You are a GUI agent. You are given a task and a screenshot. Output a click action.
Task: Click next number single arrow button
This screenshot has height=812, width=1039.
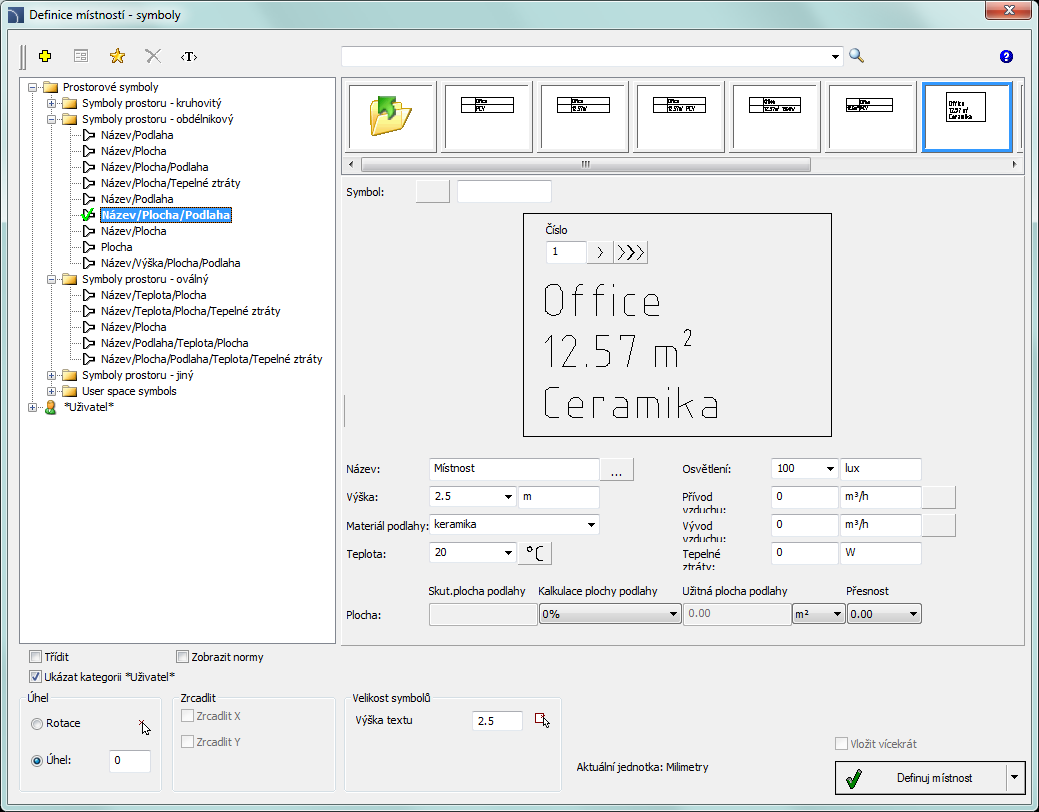click(600, 253)
